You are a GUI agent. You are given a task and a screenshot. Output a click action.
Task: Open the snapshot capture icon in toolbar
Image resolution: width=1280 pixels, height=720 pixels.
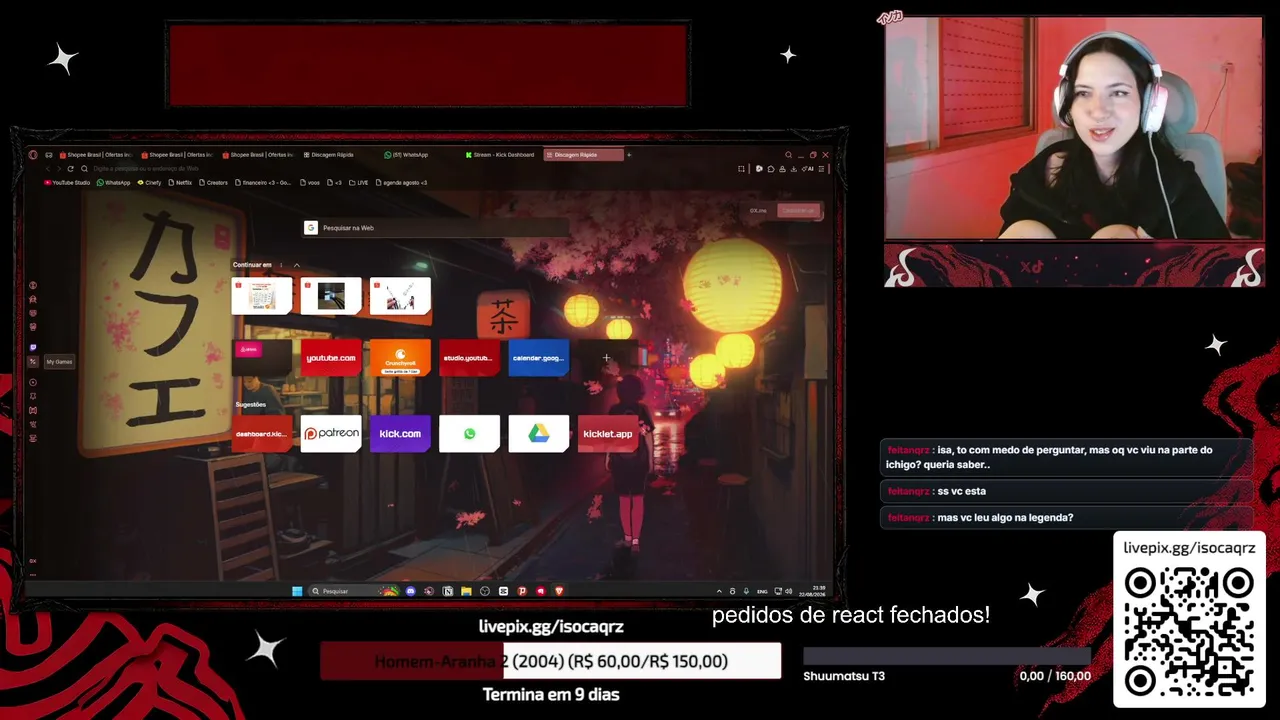point(741,169)
